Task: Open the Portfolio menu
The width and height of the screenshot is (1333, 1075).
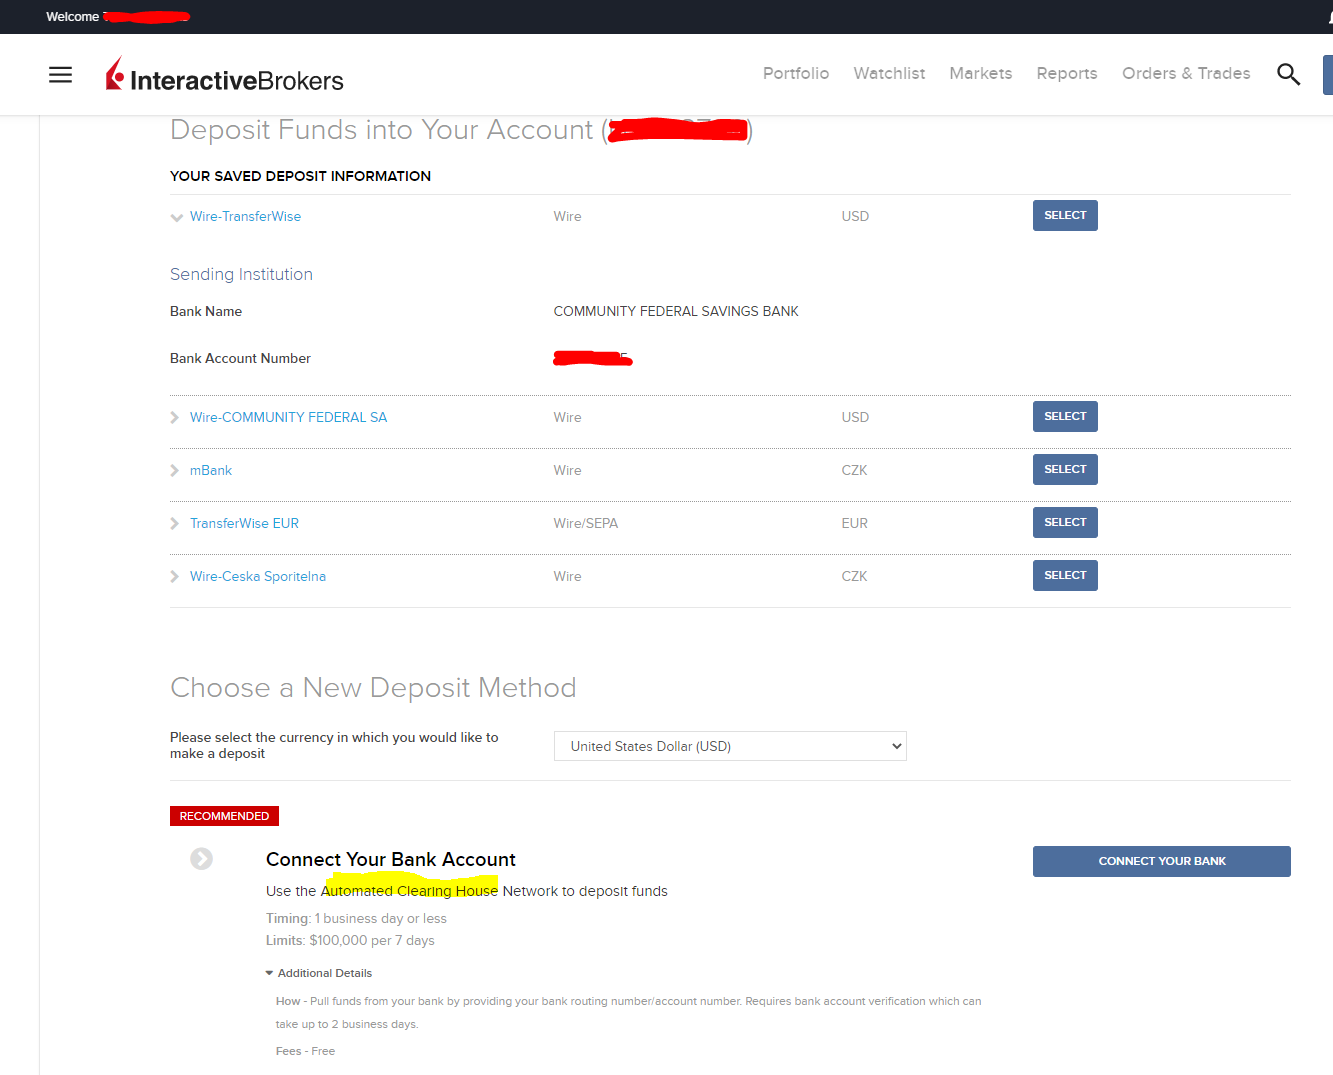Action: click(796, 73)
